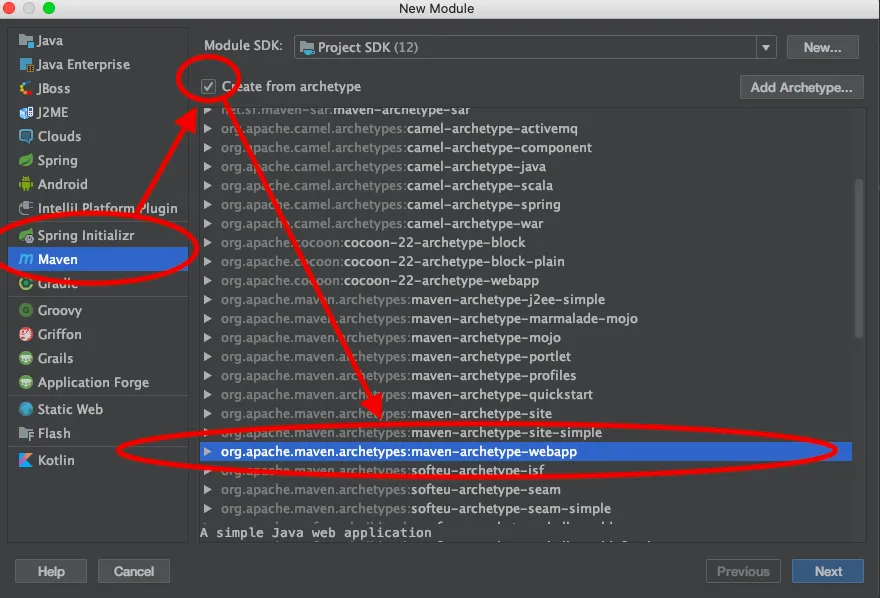The width and height of the screenshot is (880, 598).
Task: Select the Flash icon
Action: 26,434
